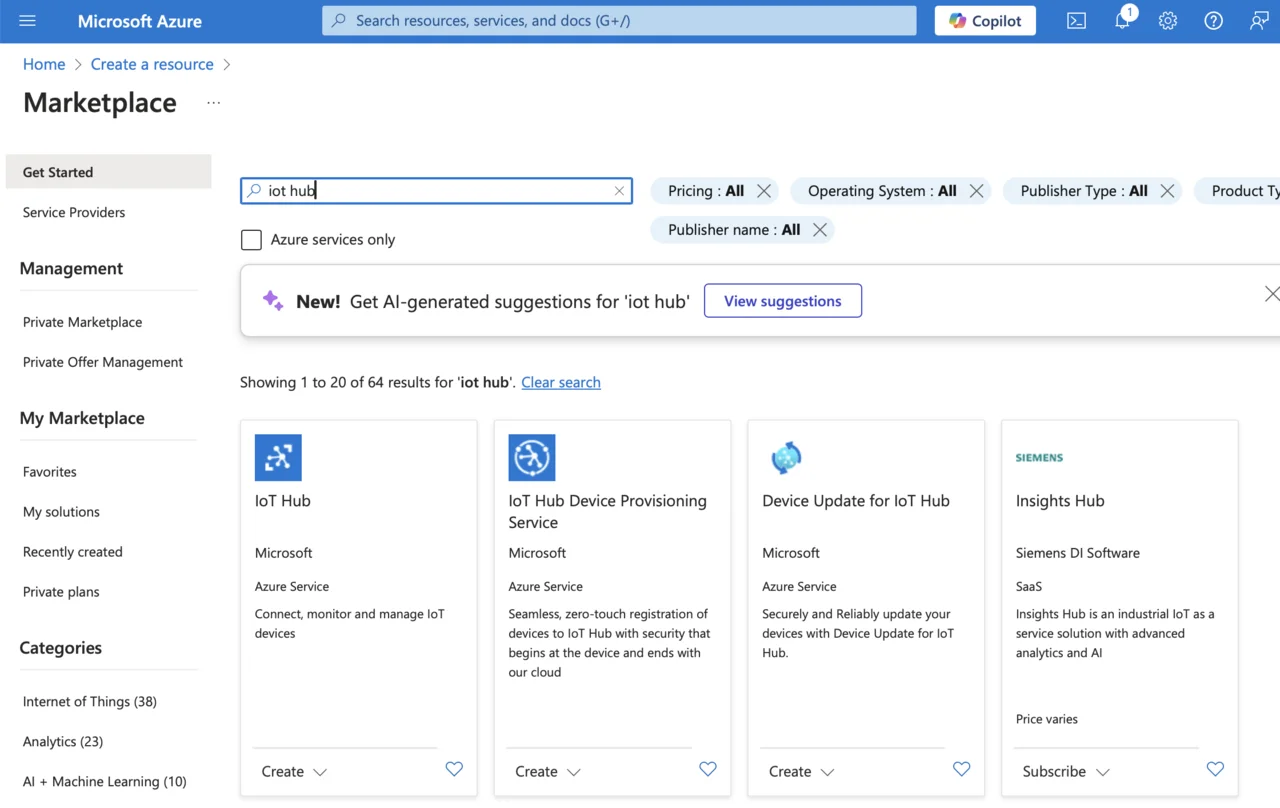This screenshot has width=1280, height=808.
Task: Open the portal settings gear
Action: point(1168,21)
